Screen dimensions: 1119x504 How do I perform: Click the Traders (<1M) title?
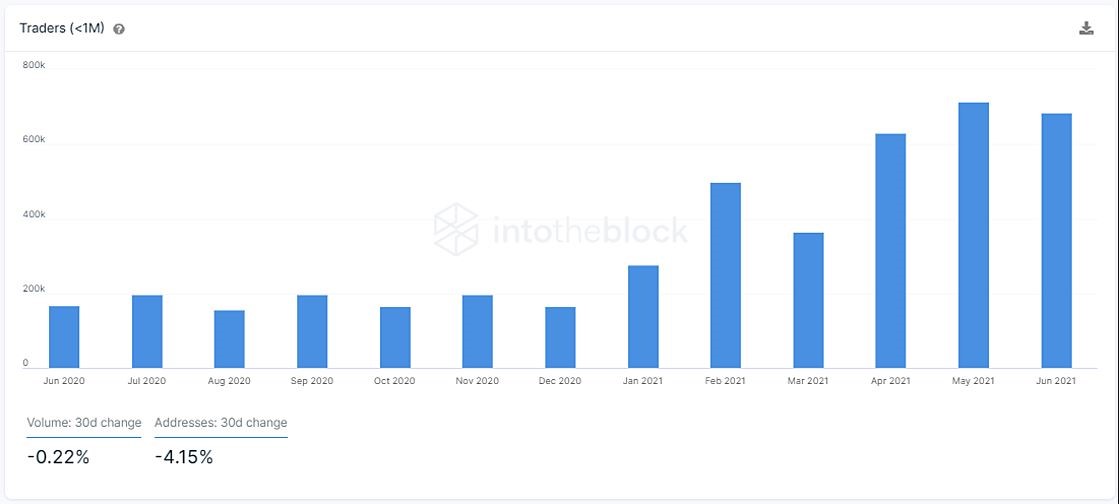62,28
